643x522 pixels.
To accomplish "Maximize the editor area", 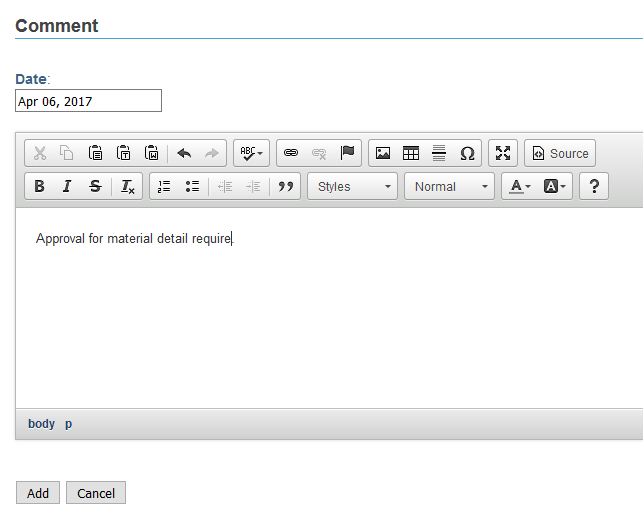I will tap(503, 153).
